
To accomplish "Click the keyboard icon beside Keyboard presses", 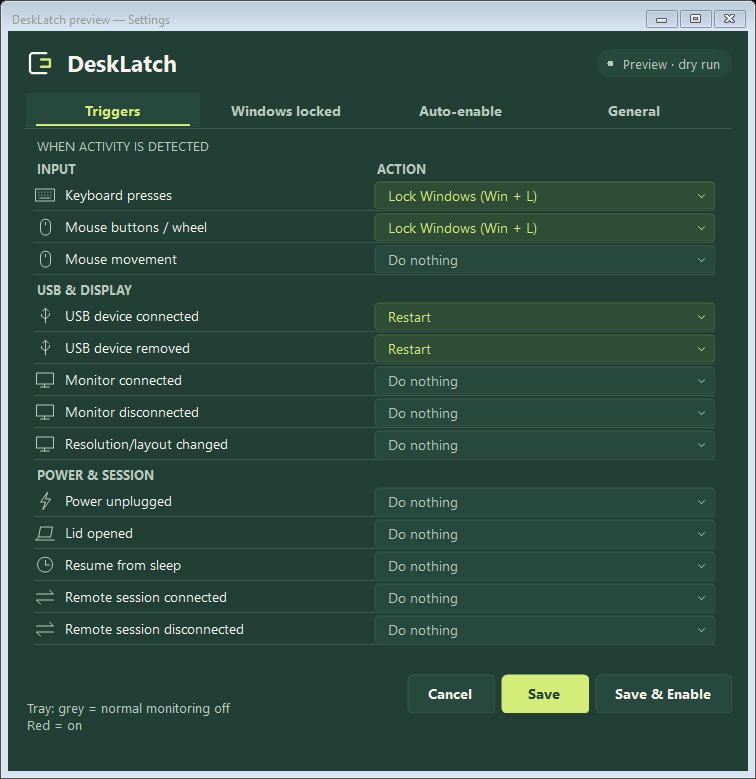I will tap(45, 195).
